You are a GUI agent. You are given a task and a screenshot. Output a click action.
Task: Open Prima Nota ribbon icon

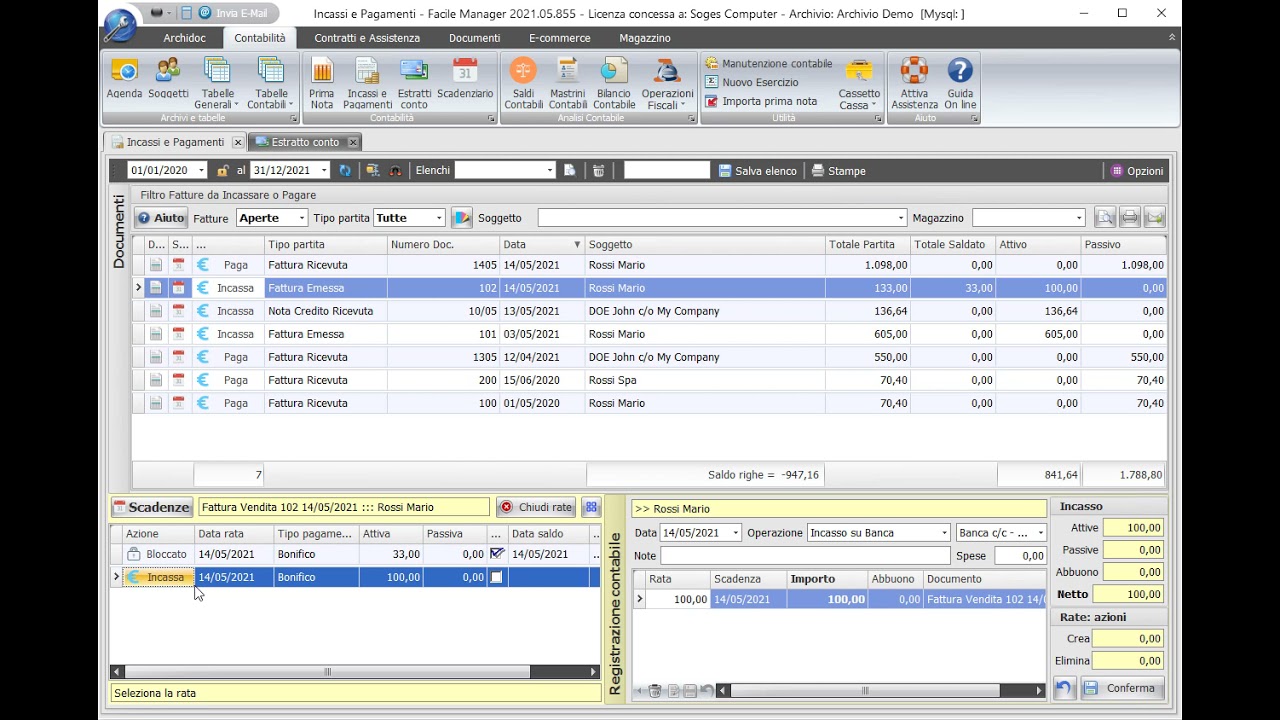[x=322, y=84]
